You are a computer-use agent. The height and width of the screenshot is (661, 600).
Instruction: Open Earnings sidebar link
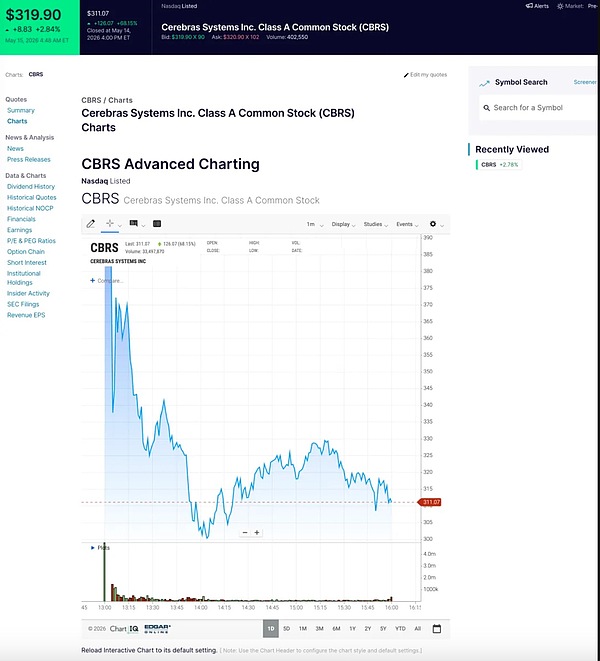(x=19, y=230)
